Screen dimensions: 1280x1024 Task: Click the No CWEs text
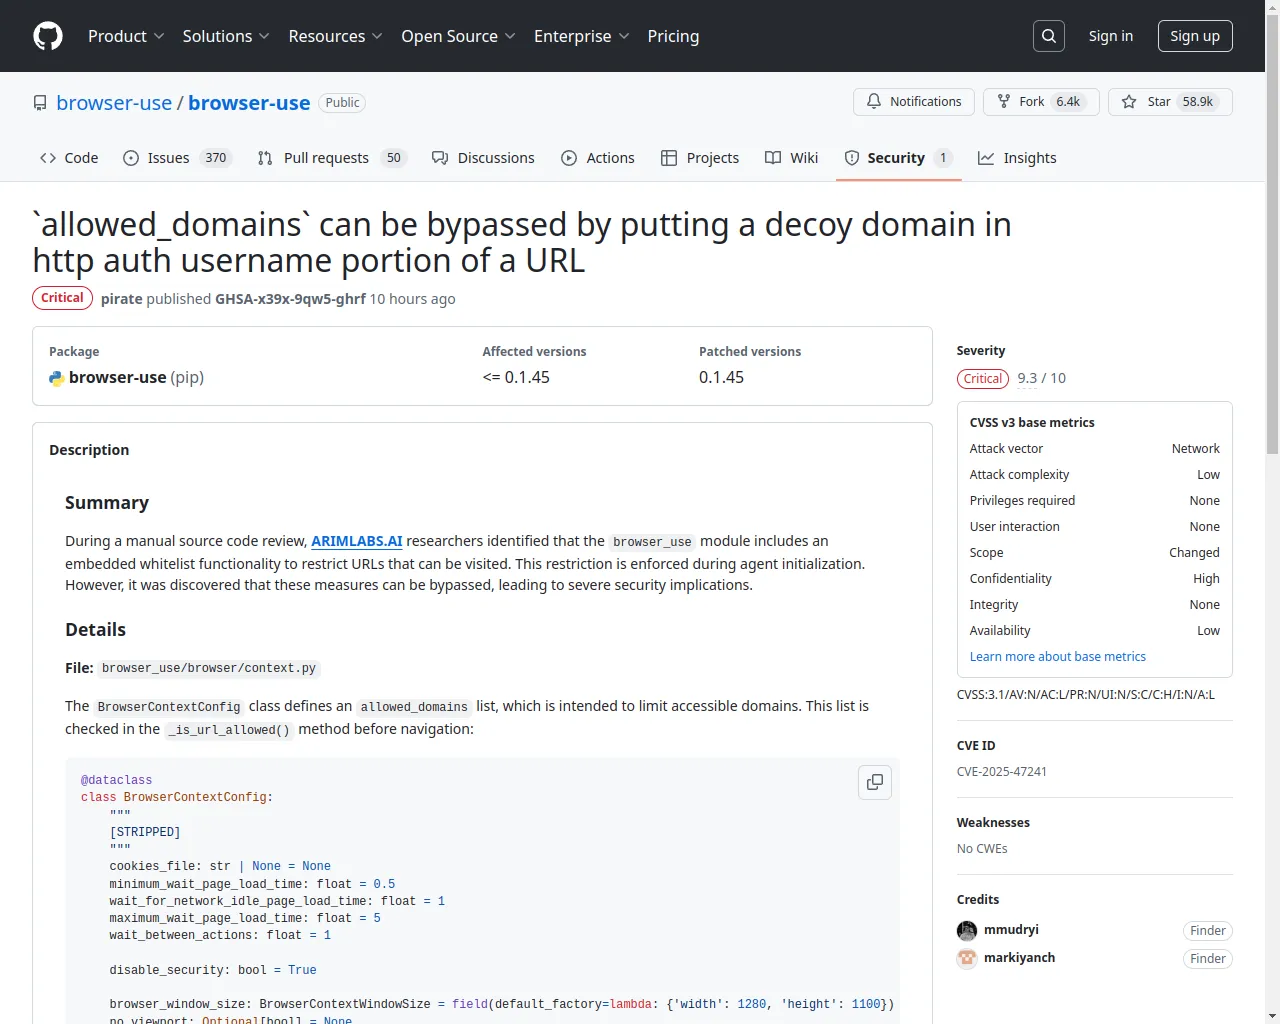(982, 849)
